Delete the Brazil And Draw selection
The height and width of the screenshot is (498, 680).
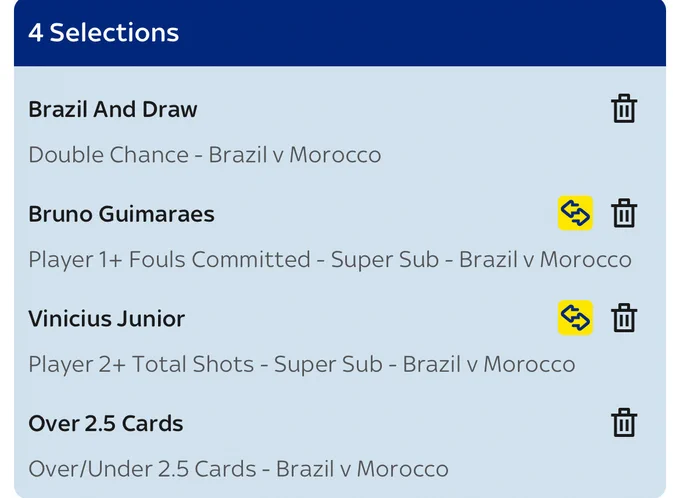(624, 109)
